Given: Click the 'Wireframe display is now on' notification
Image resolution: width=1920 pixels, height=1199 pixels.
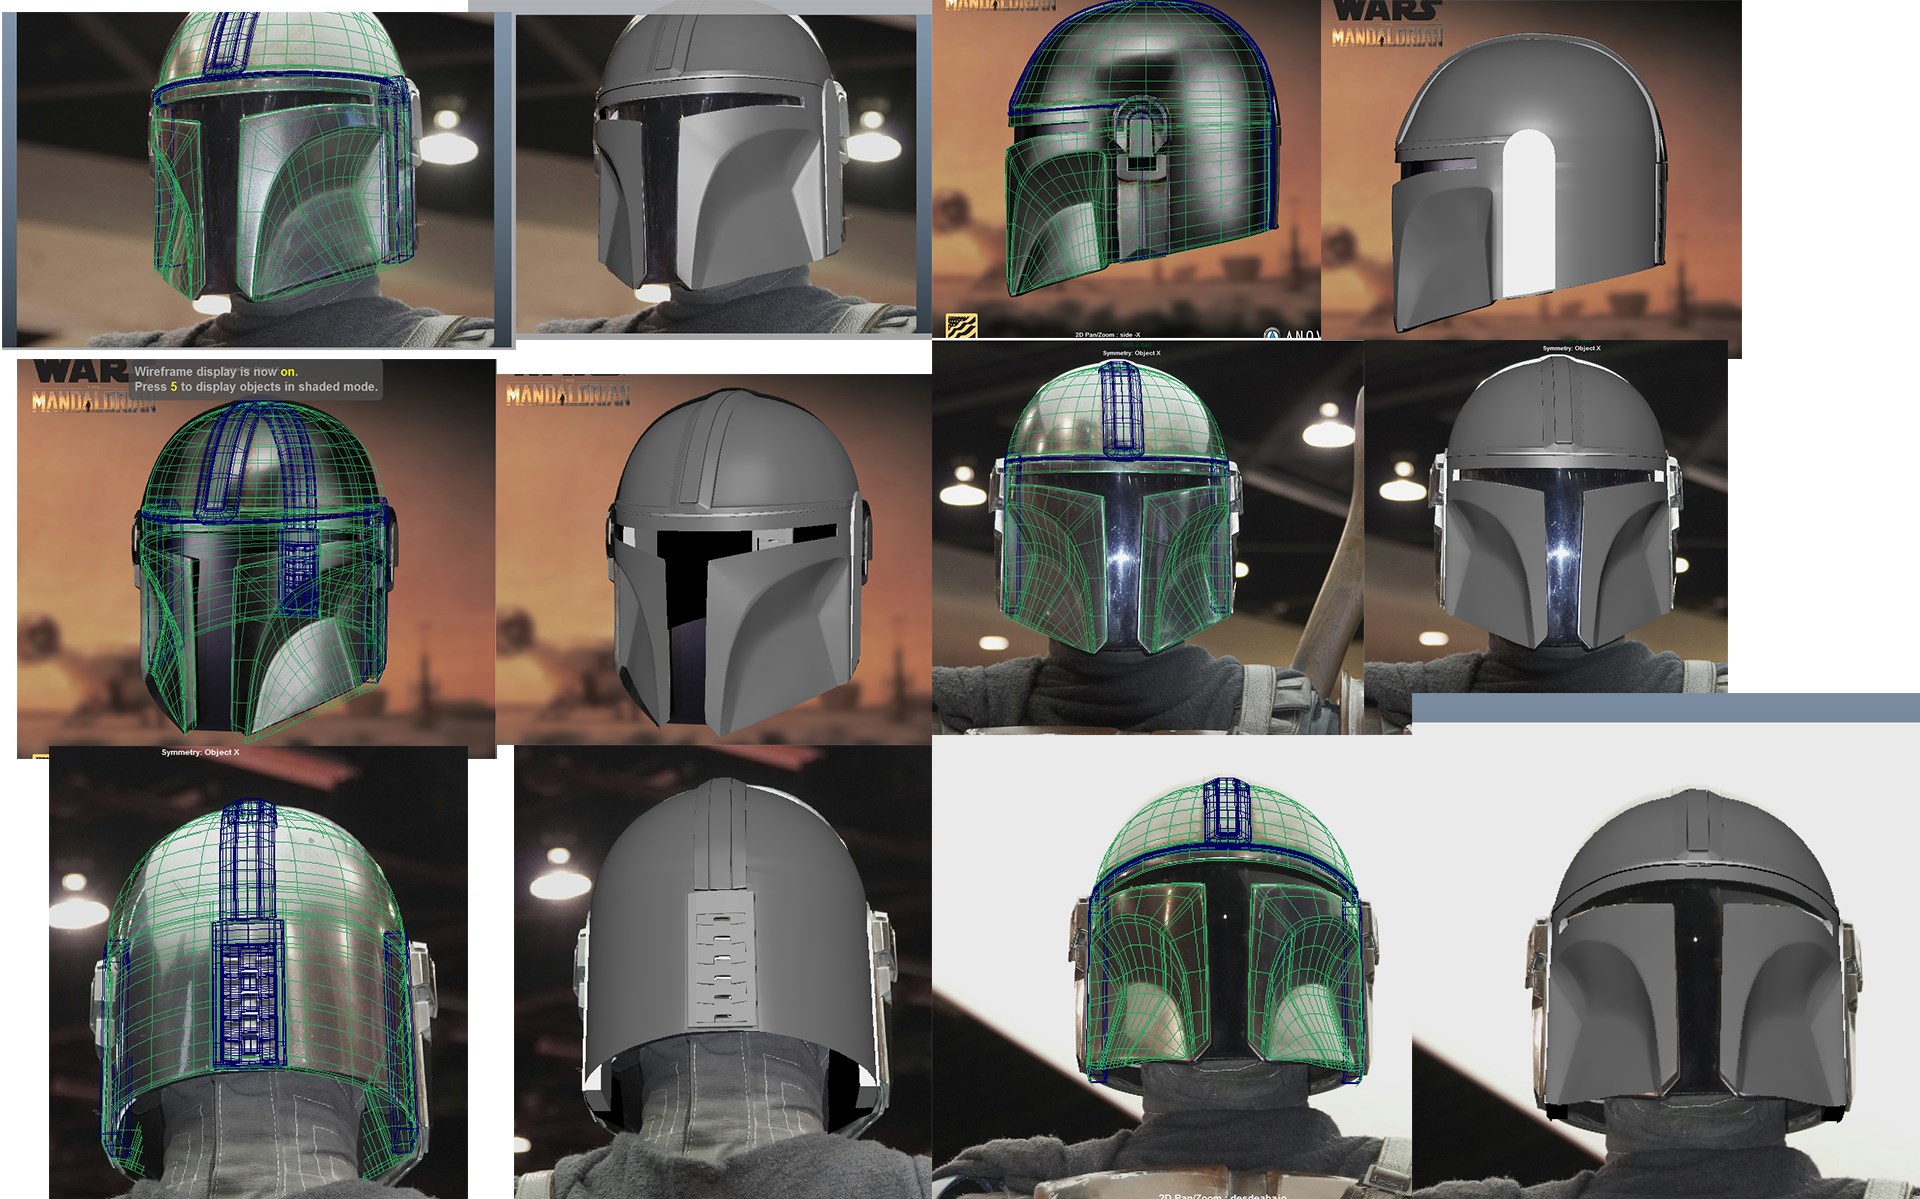Looking at the screenshot, I should (x=256, y=379).
